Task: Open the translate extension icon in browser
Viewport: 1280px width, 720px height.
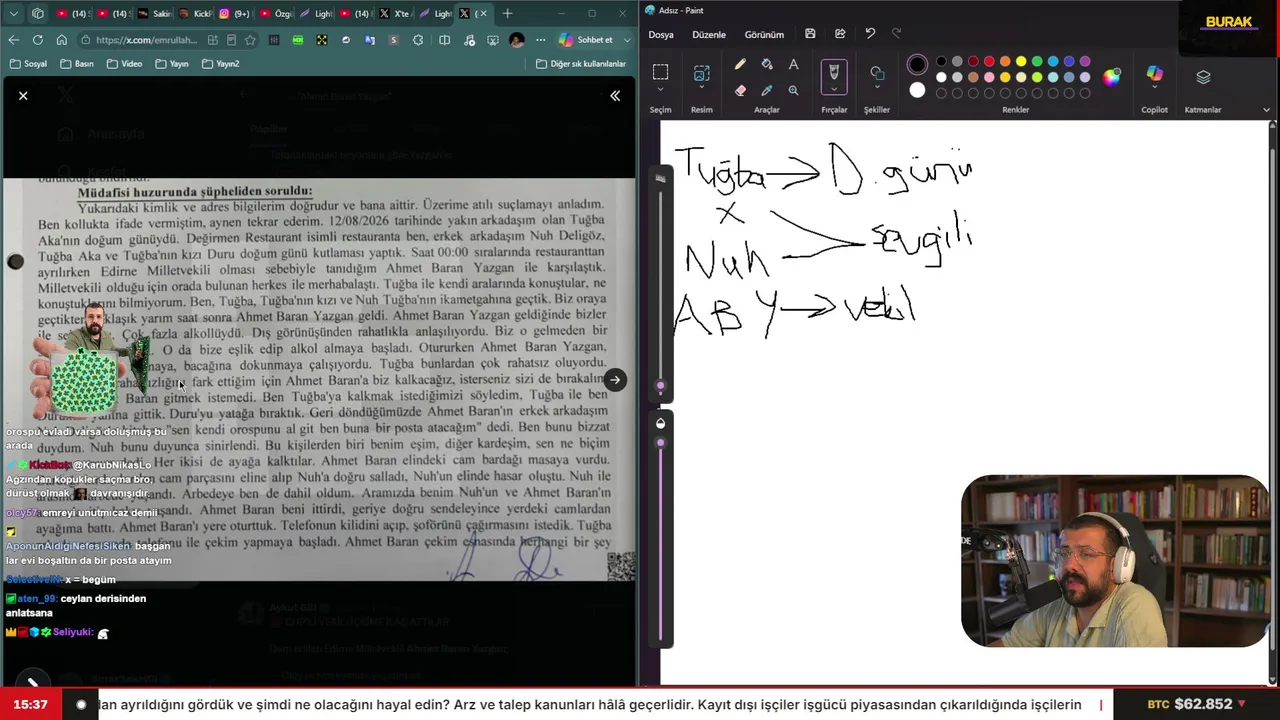Action: click(x=370, y=40)
